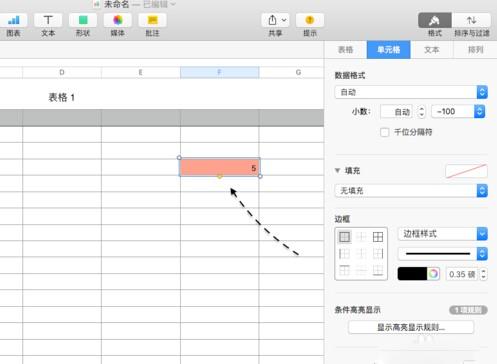The image size is (497, 364).
Task: Enable the 千位分隔符 checkbox
Action: 384,132
